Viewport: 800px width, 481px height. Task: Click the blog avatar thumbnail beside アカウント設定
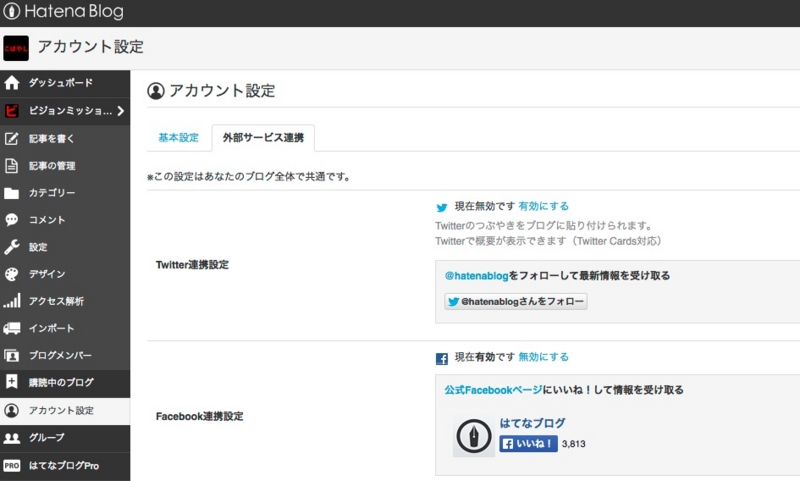[x=16, y=48]
